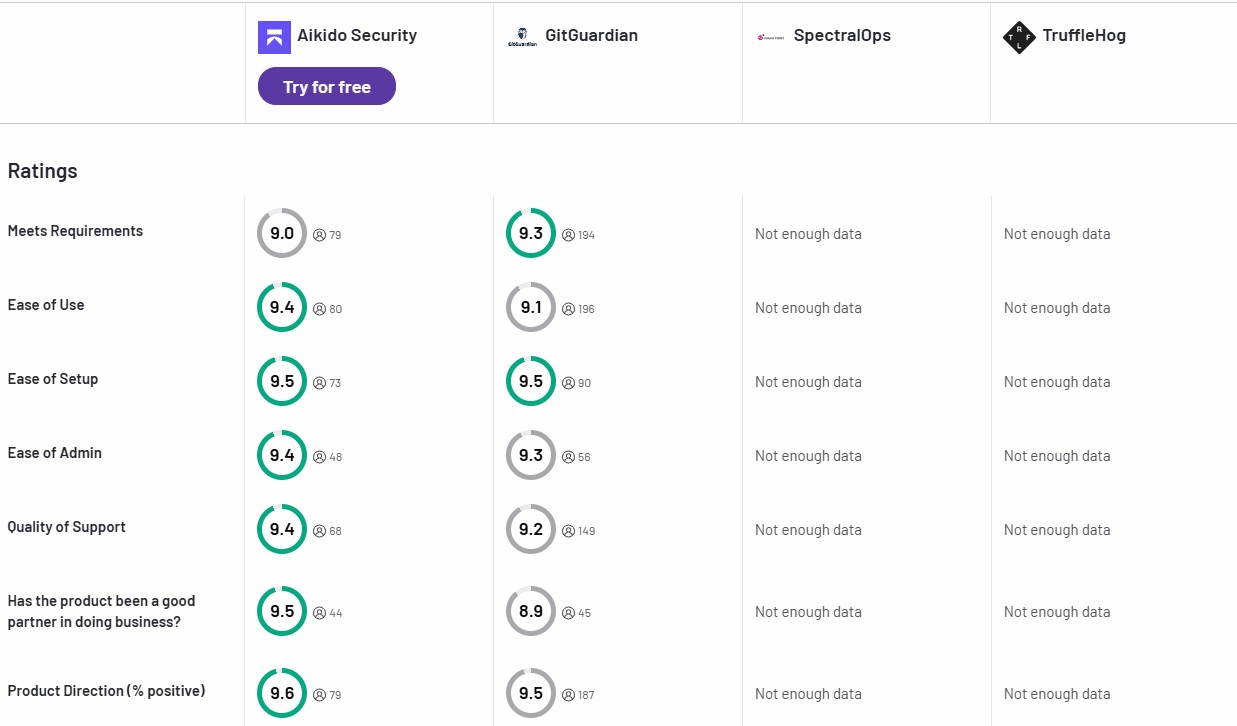Click Aikido's 9.6 Product Direction score ring
This screenshot has height=726, width=1237.
(x=282, y=693)
